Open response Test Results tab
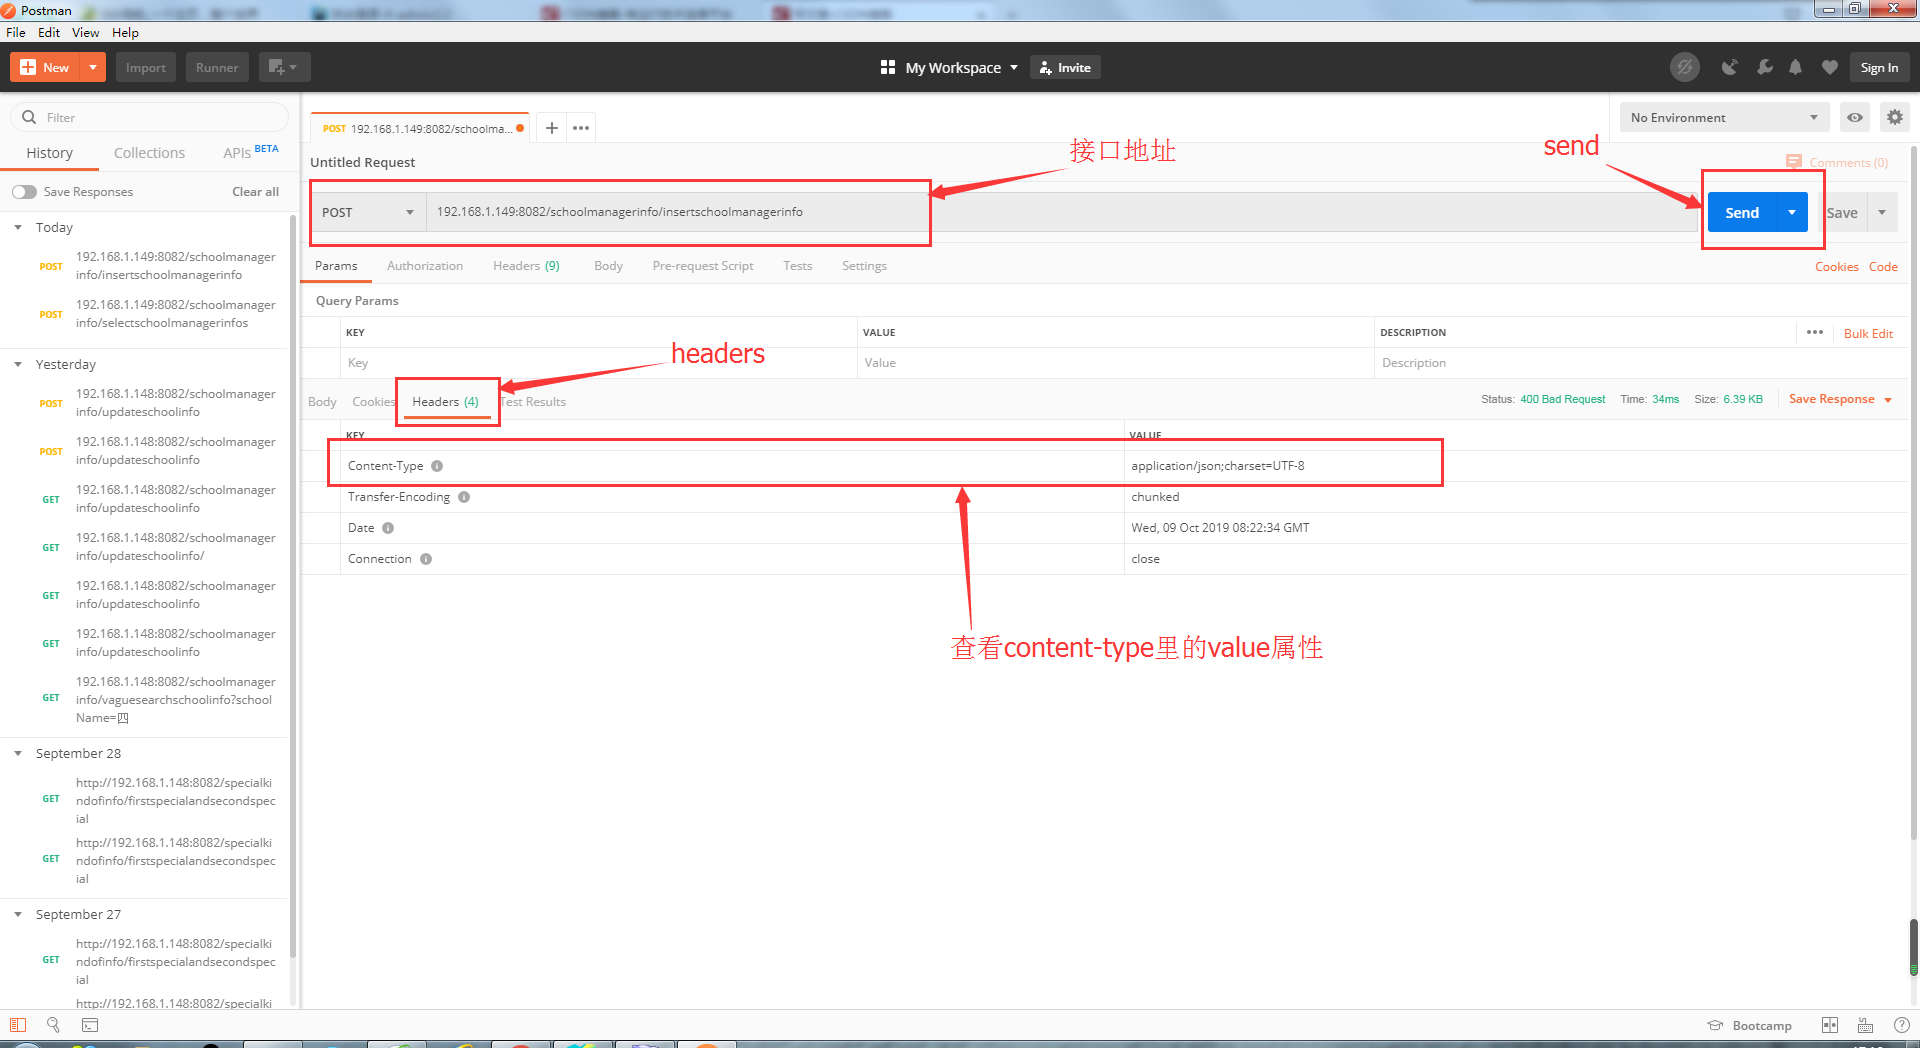Viewport: 1920px width, 1048px height. pyautogui.click(x=533, y=402)
